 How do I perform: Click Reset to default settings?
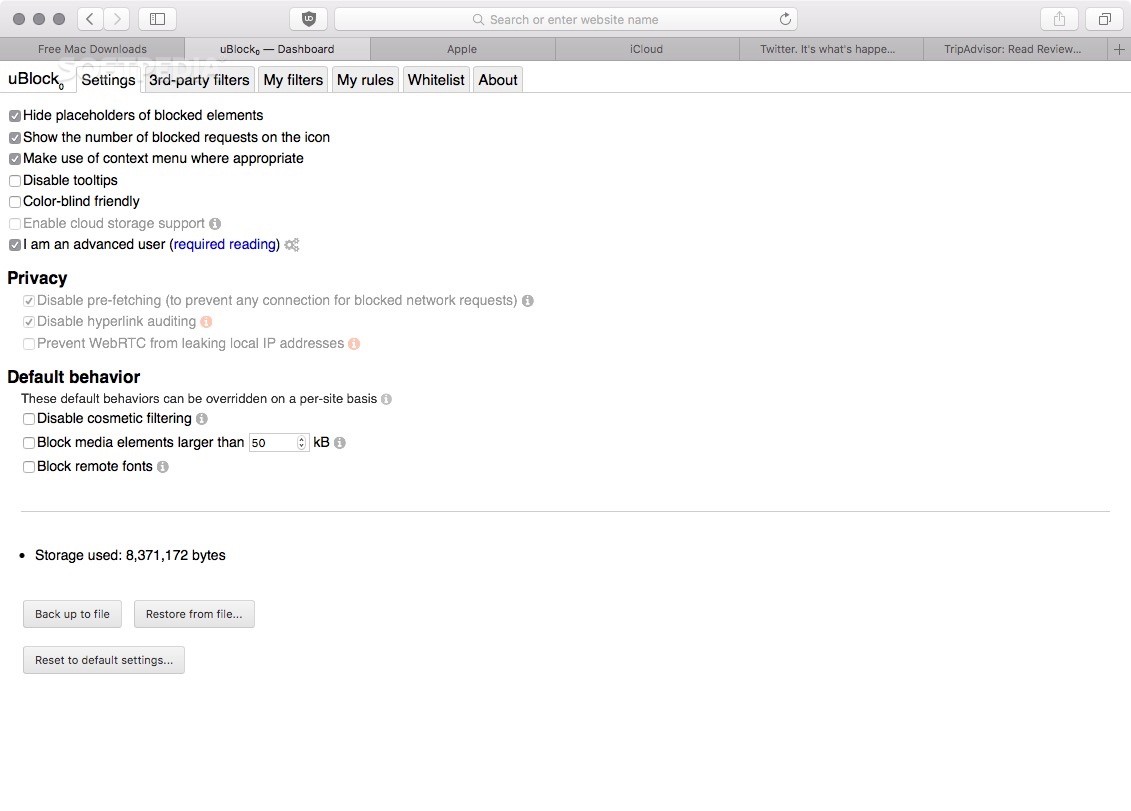pyautogui.click(x=103, y=660)
